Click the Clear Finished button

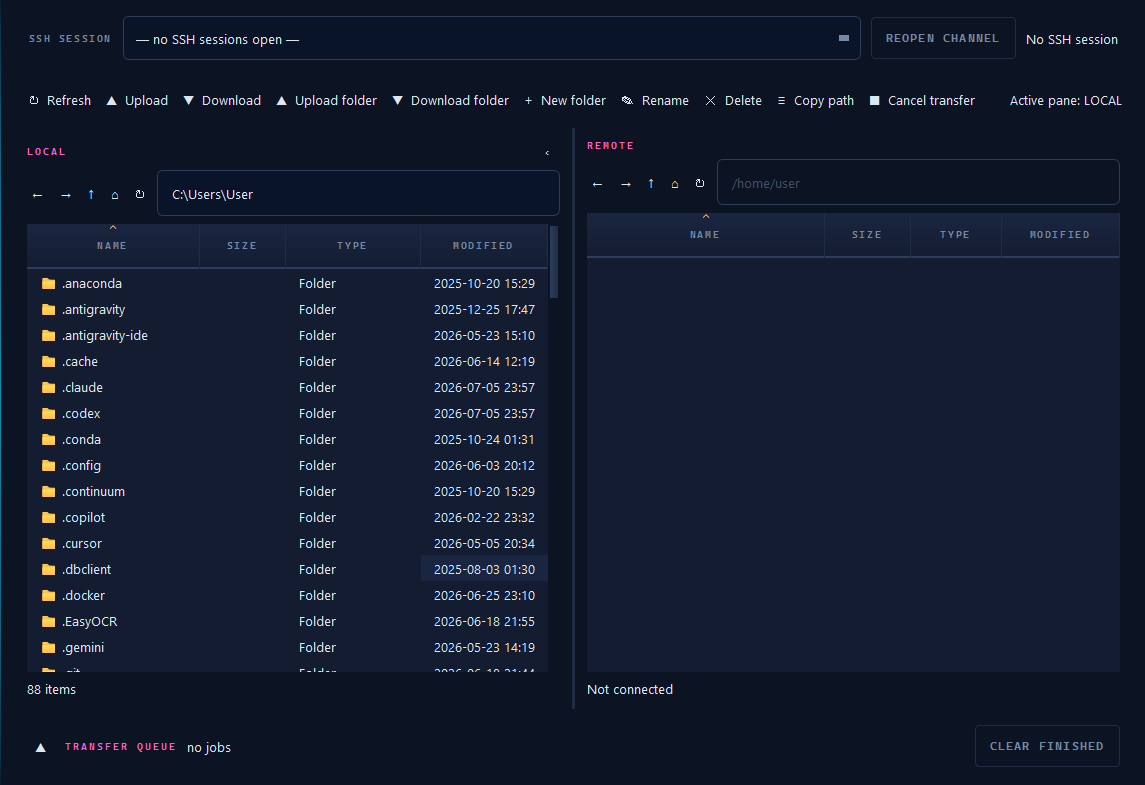click(x=1046, y=746)
